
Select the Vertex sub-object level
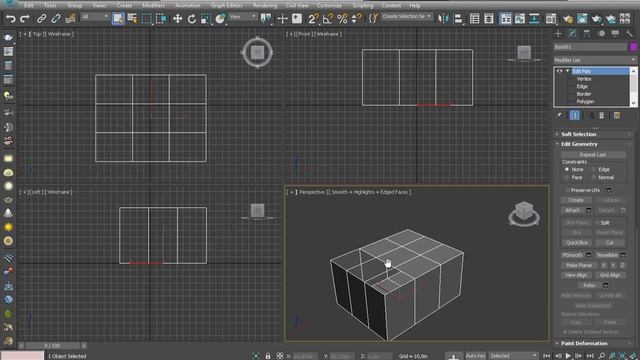coord(584,79)
